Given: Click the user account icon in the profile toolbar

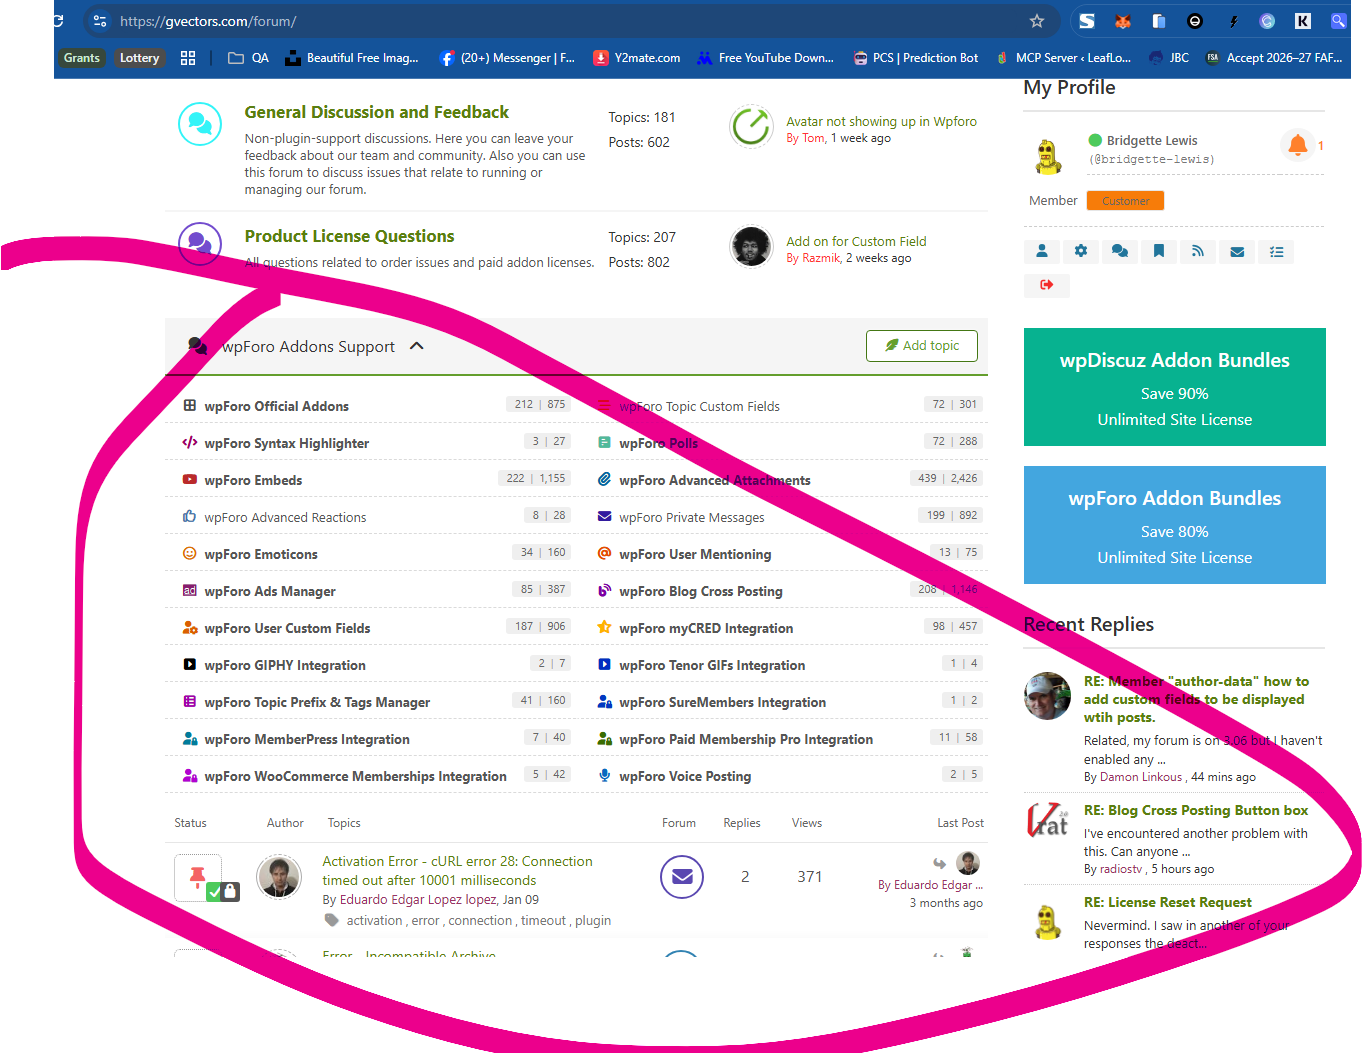Looking at the screenshot, I should pyautogui.click(x=1042, y=251).
